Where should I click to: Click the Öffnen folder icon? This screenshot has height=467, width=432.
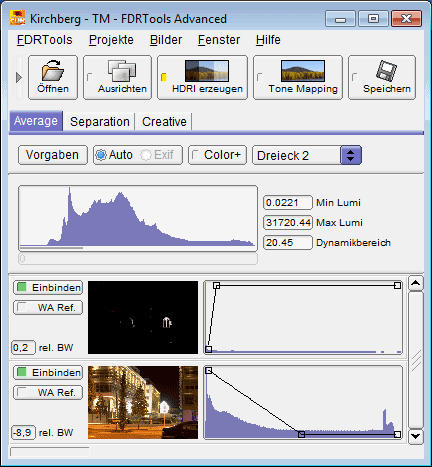point(53,71)
